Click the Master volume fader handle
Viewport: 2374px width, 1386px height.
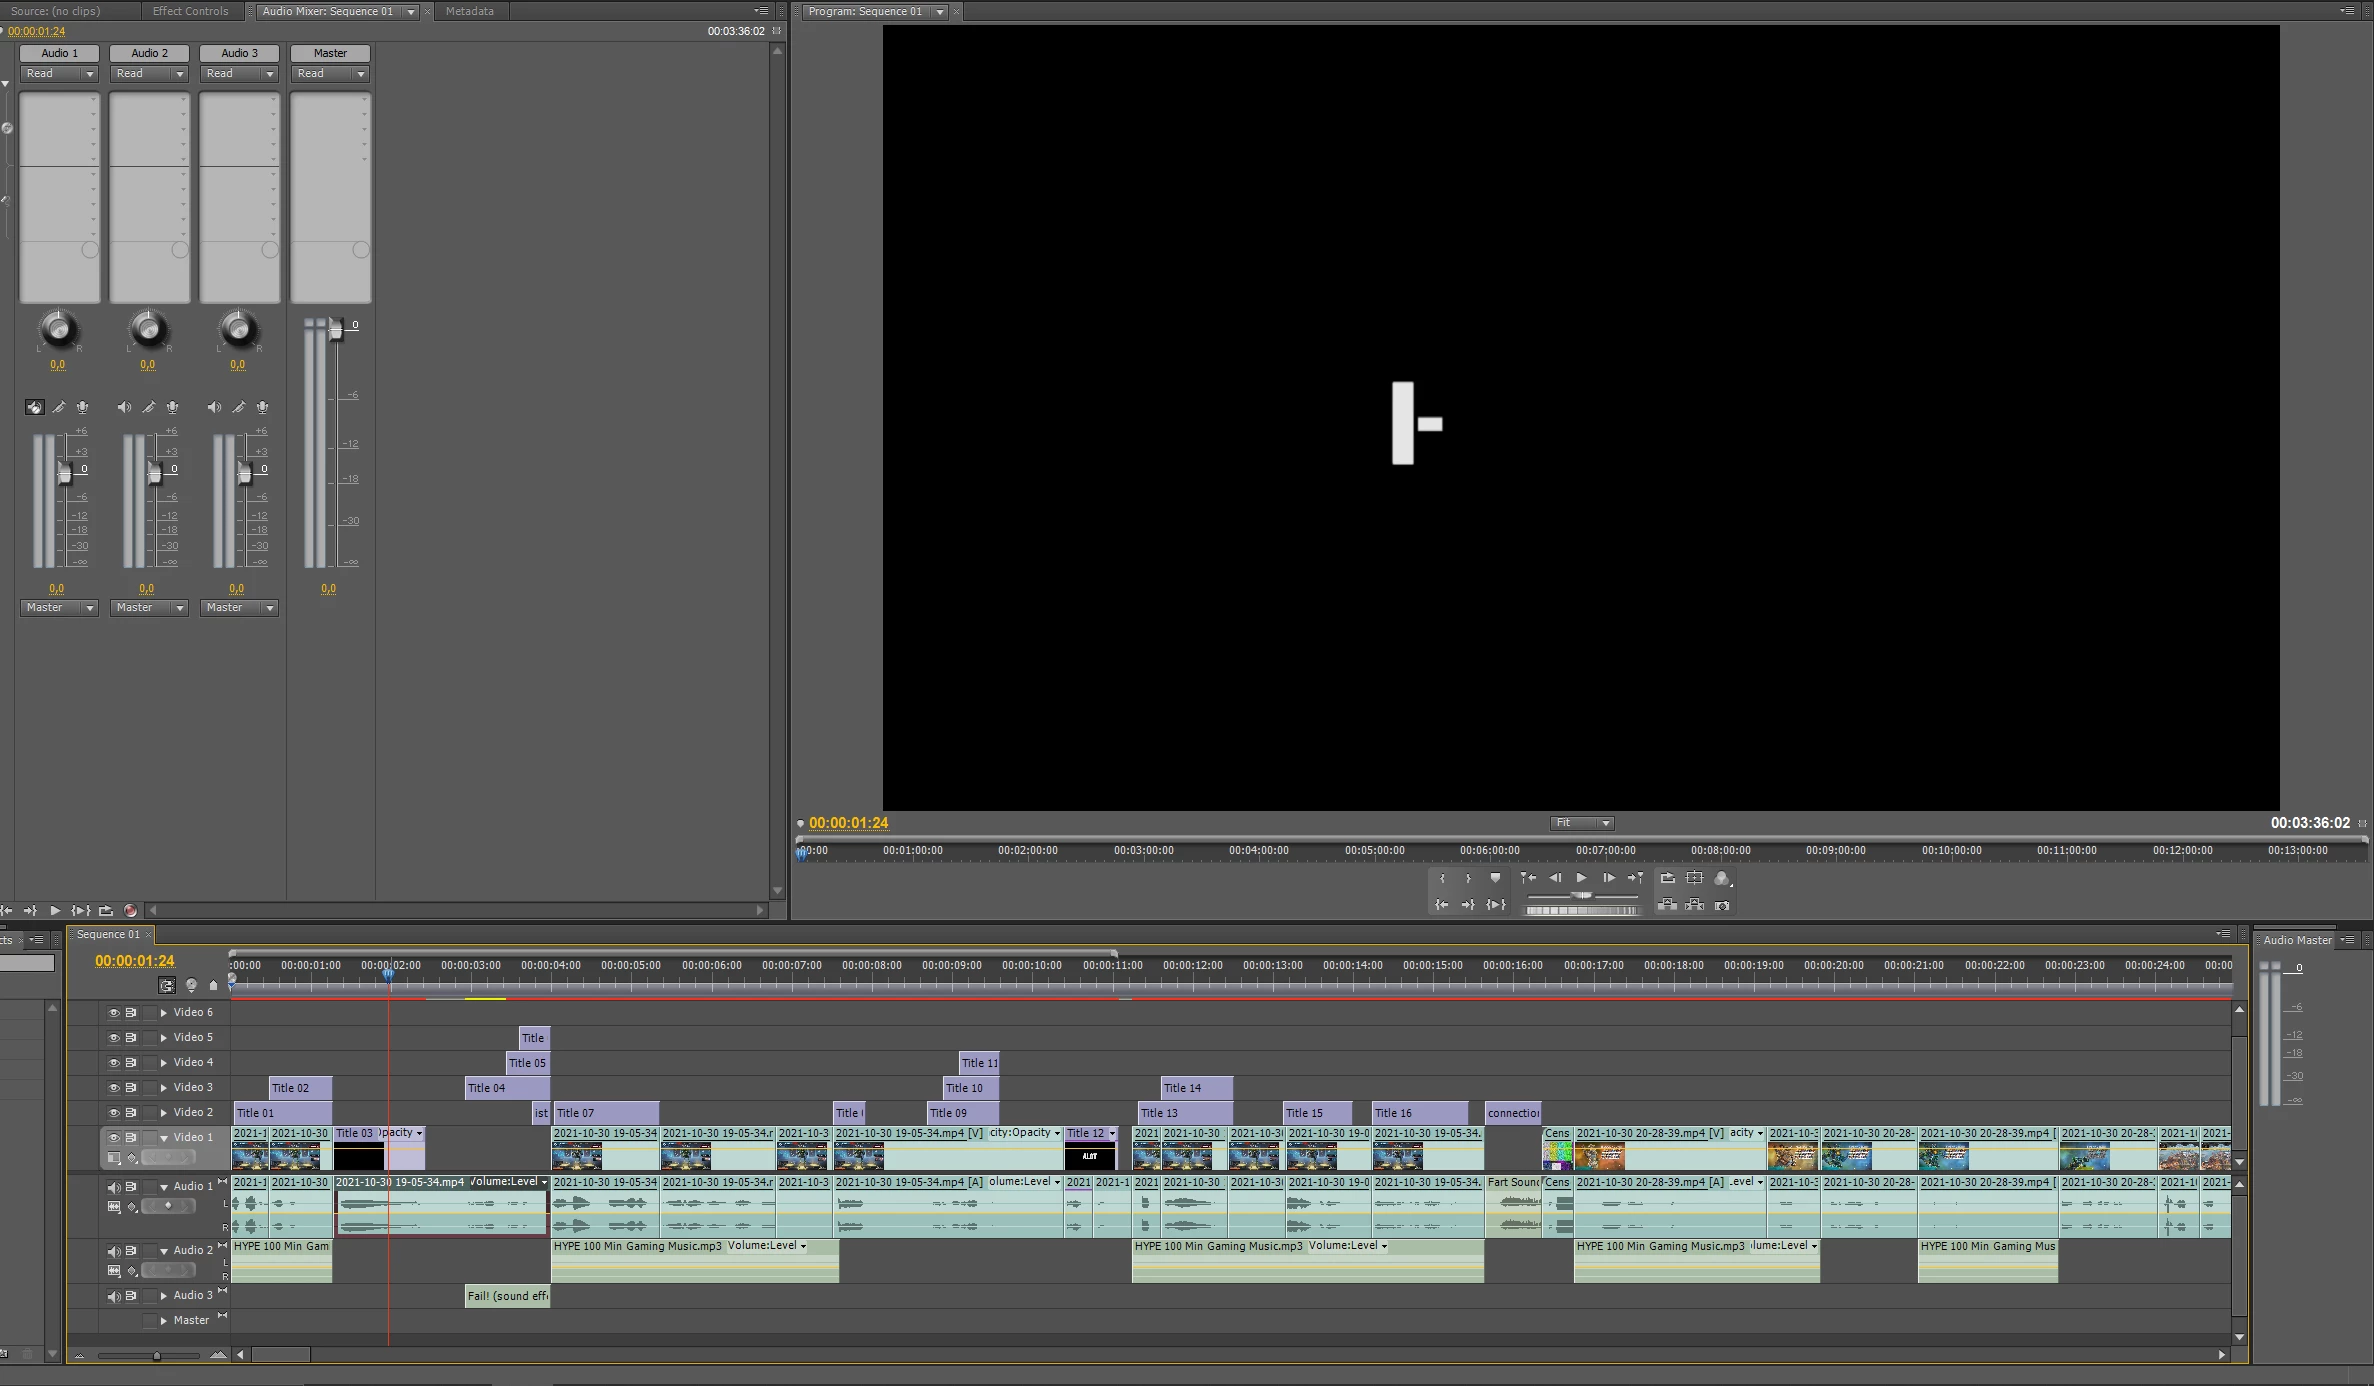point(336,329)
